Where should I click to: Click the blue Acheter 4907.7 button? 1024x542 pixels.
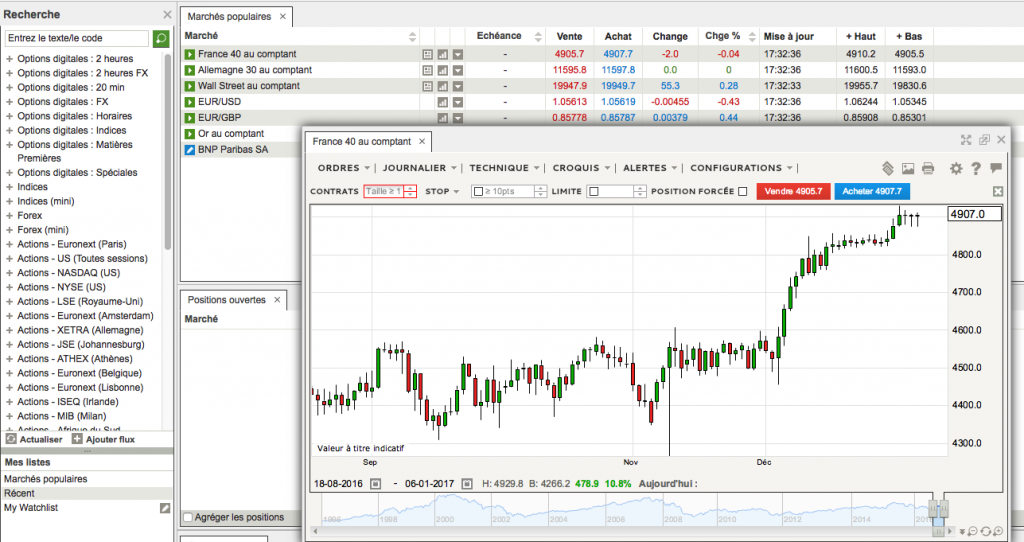[872, 191]
